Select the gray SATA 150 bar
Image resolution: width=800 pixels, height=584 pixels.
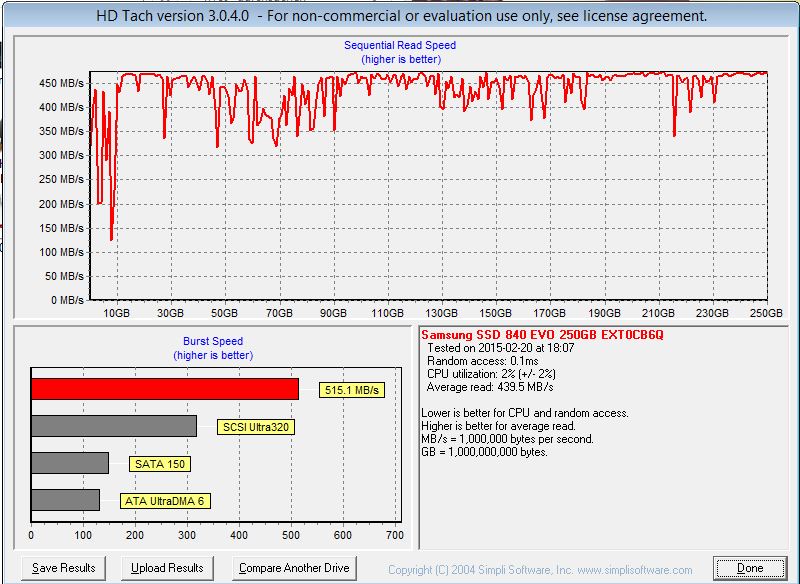coord(70,463)
